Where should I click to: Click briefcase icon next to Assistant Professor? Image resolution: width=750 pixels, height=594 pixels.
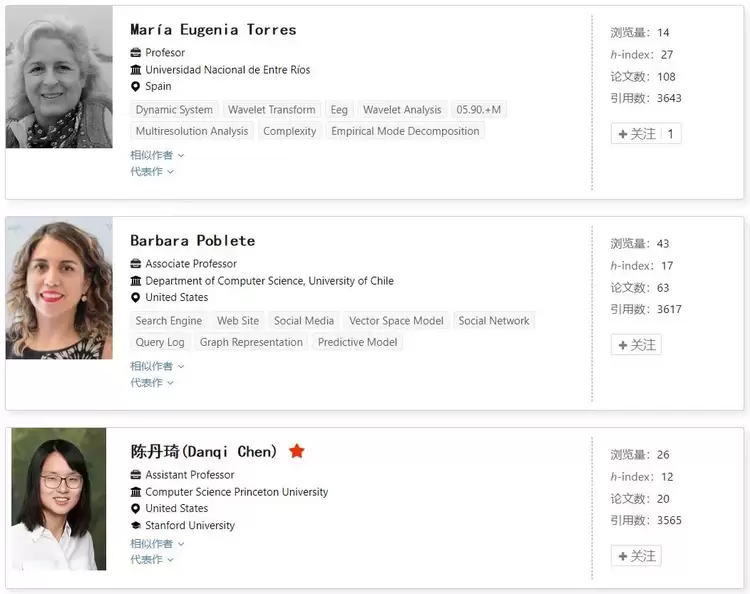(136, 475)
